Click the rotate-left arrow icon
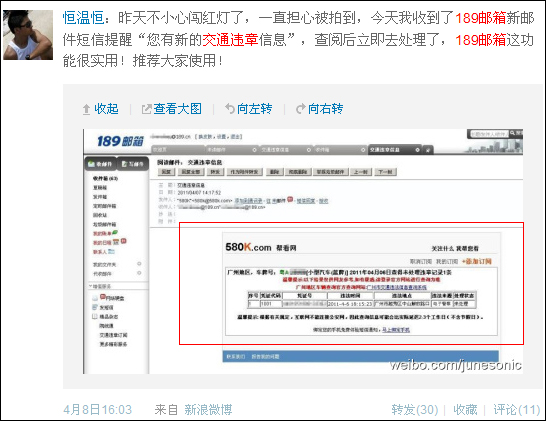This screenshot has height=421, width=546. 230,109
